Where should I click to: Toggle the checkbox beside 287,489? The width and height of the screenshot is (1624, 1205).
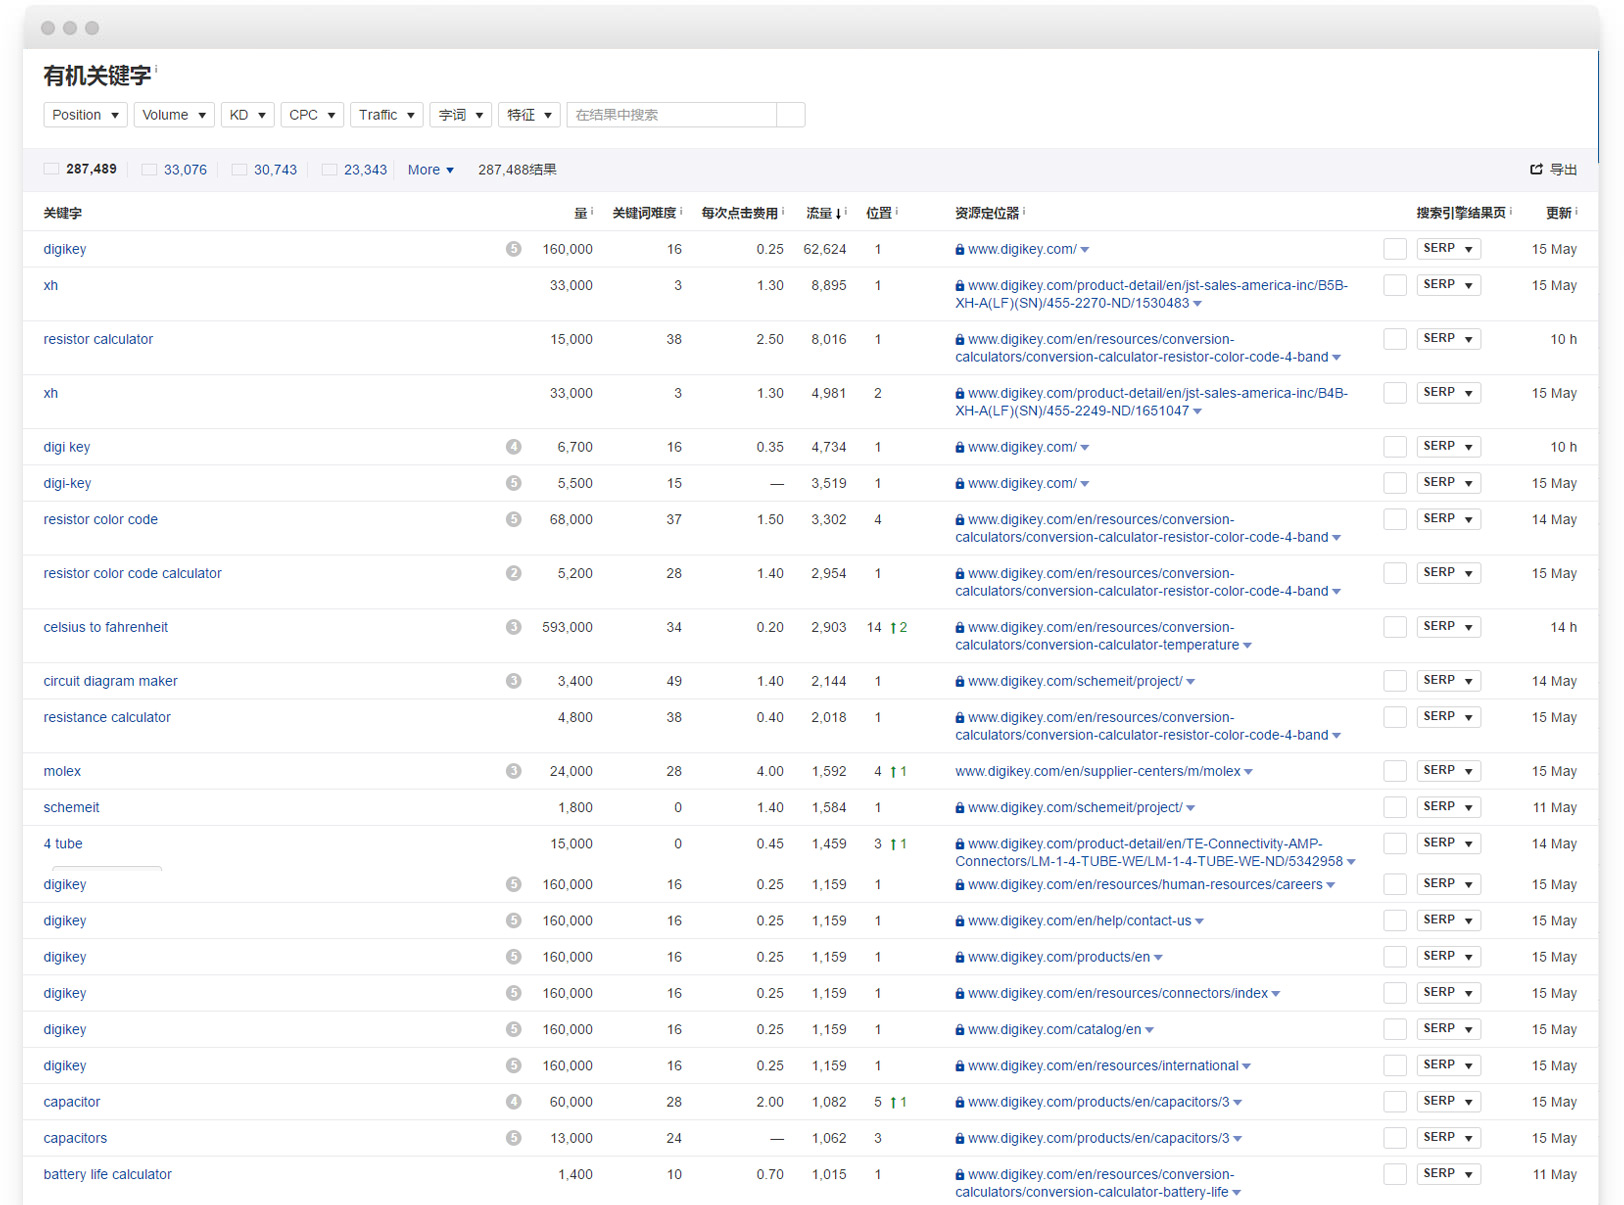51,169
